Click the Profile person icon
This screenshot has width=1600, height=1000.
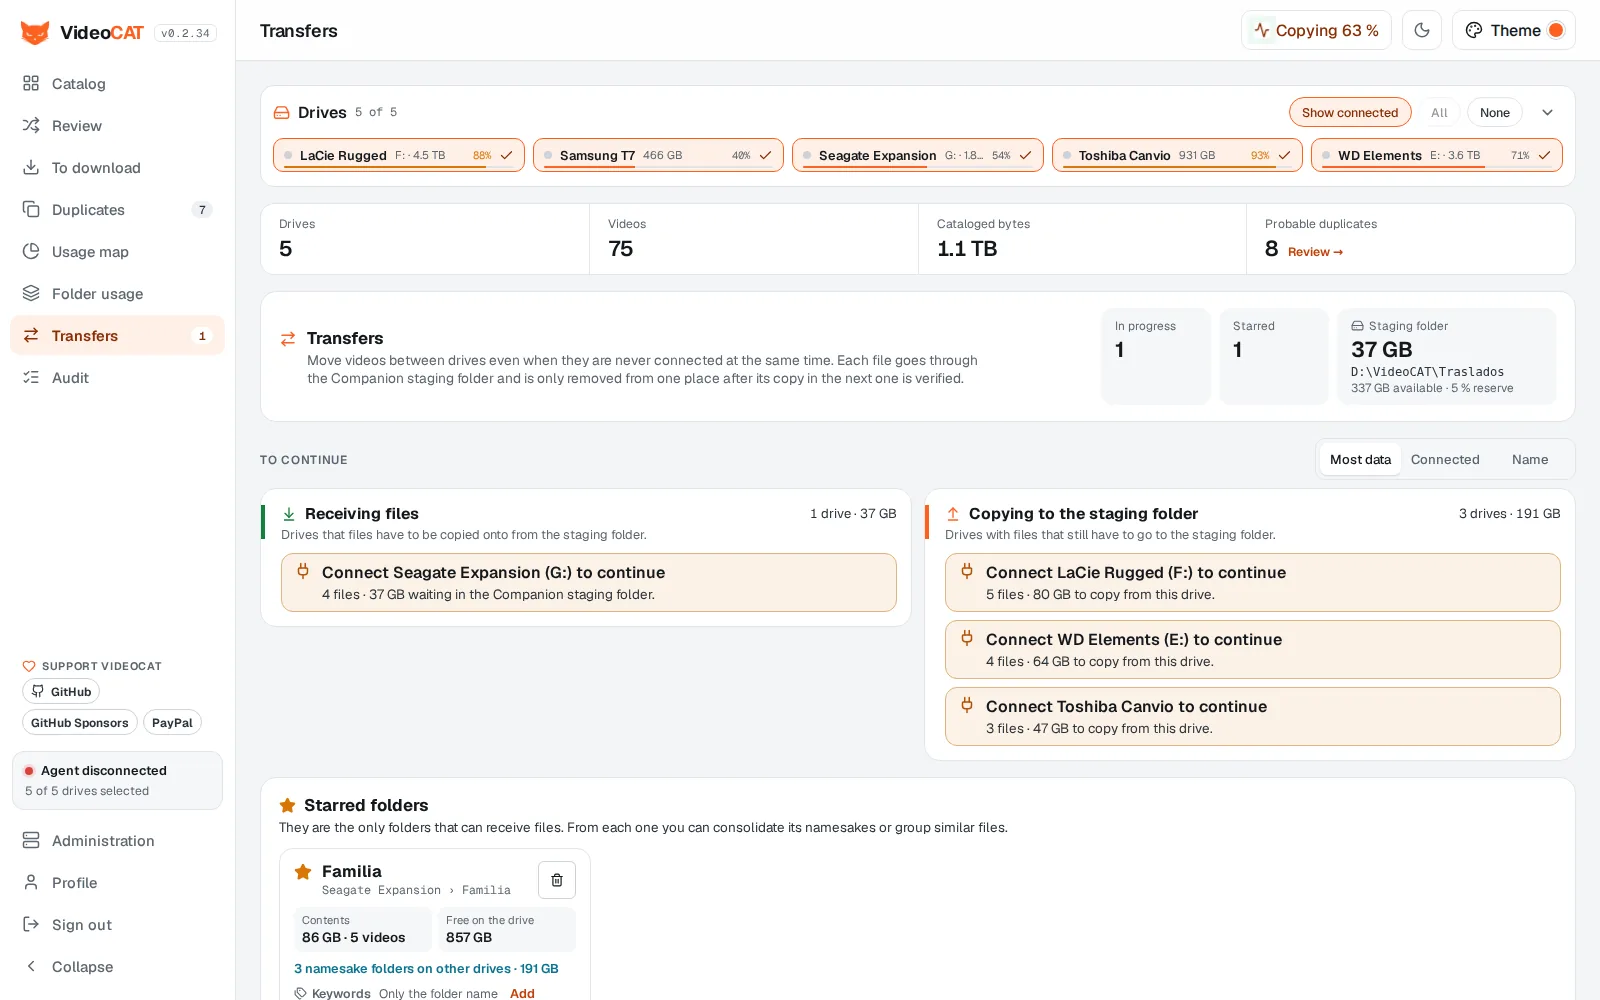[x=31, y=882]
